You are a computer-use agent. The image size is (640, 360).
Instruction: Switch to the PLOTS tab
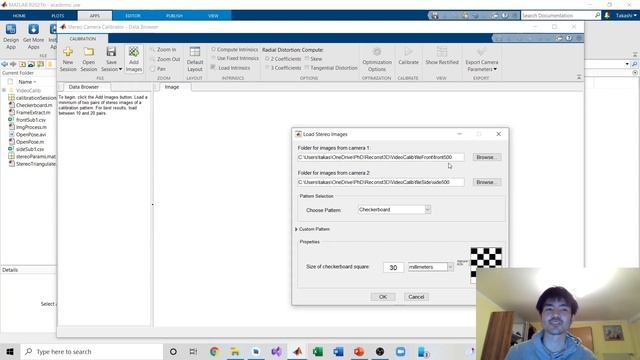pos(58,16)
